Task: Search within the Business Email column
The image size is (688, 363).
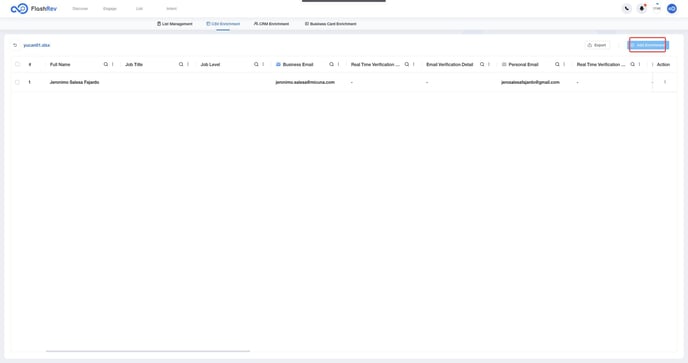Action: 331,65
